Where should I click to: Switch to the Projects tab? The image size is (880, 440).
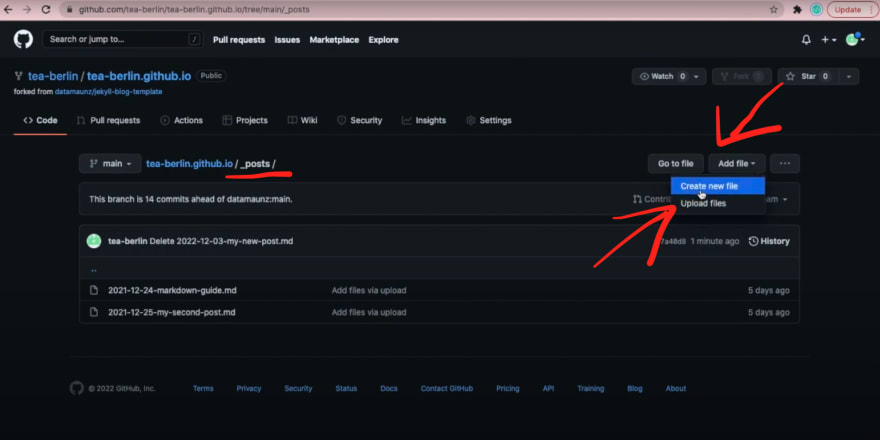(245, 120)
